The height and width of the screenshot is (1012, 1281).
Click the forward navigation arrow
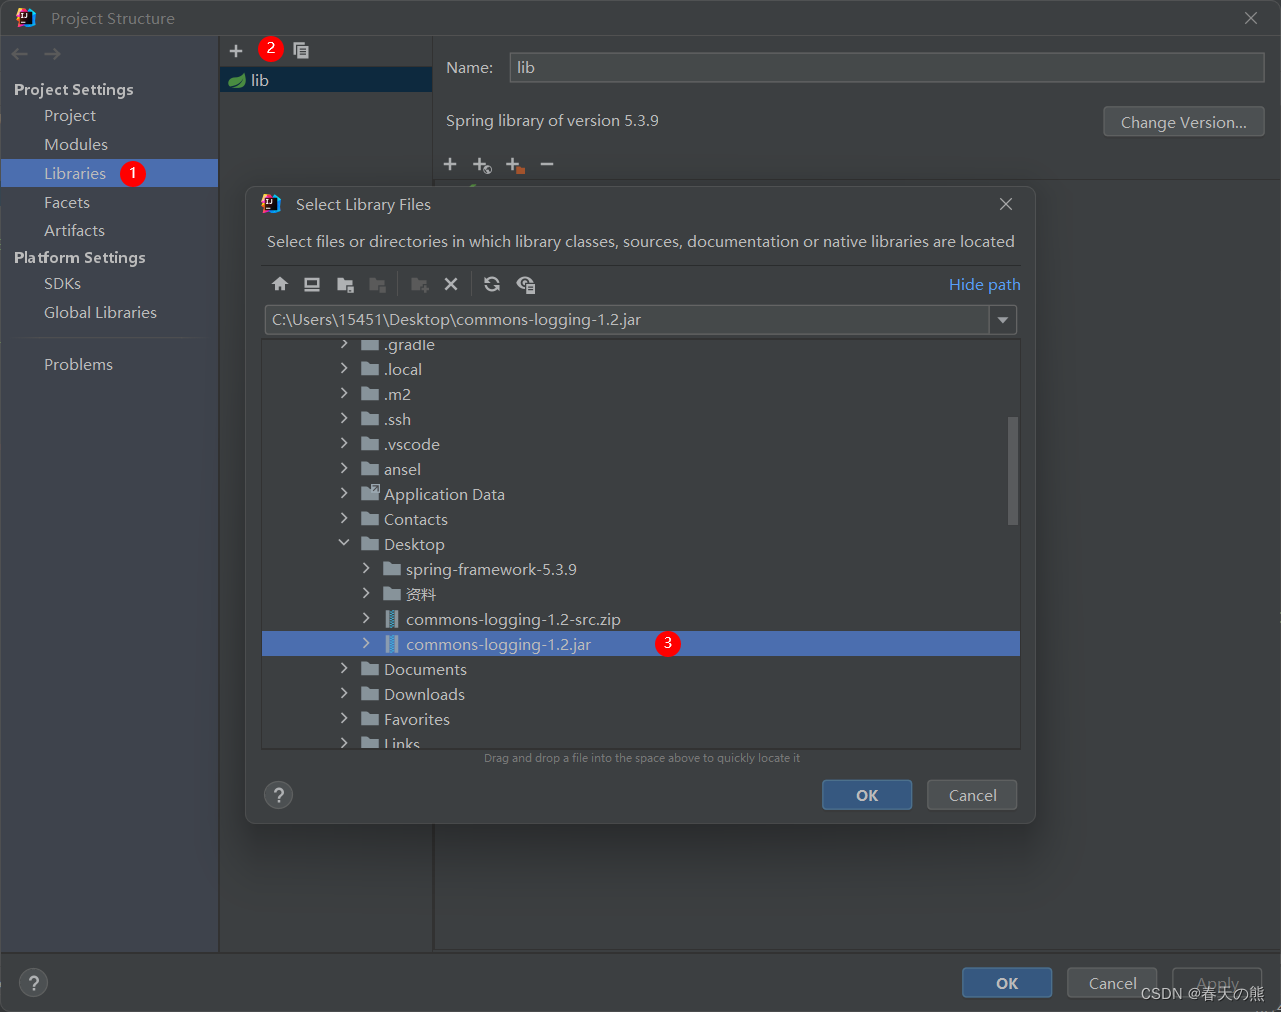pyautogui.click(x=52, y=54)
